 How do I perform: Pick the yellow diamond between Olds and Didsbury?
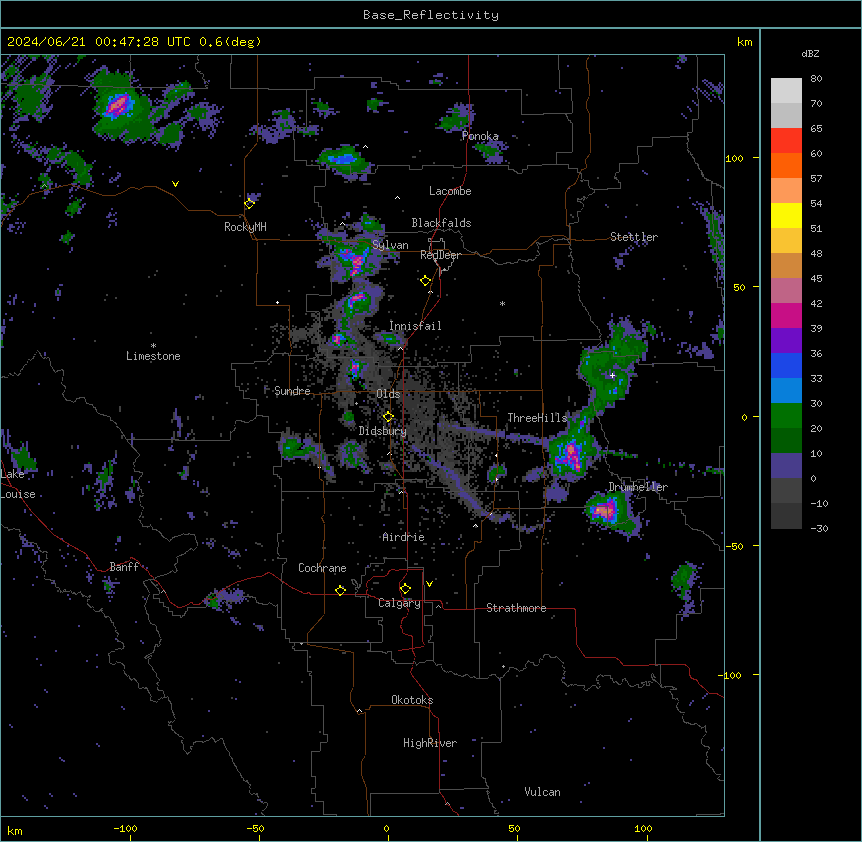388,416
